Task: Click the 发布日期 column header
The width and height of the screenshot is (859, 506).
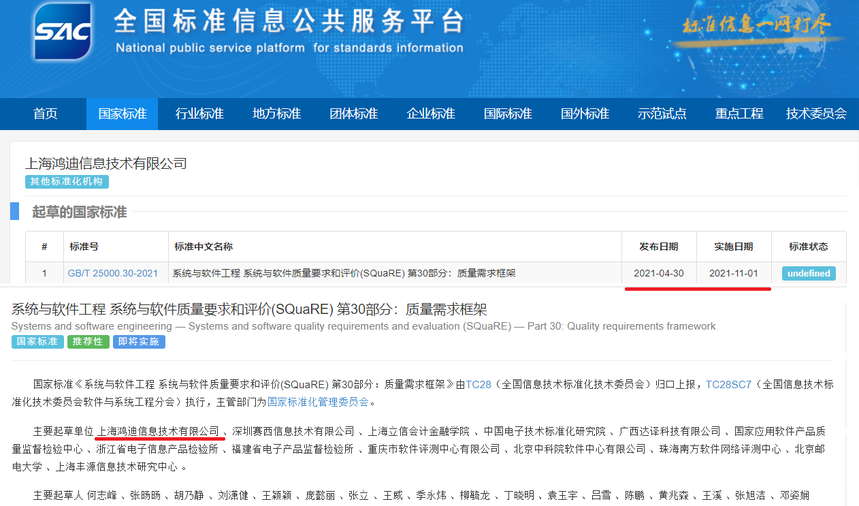Action: point(658,247)
